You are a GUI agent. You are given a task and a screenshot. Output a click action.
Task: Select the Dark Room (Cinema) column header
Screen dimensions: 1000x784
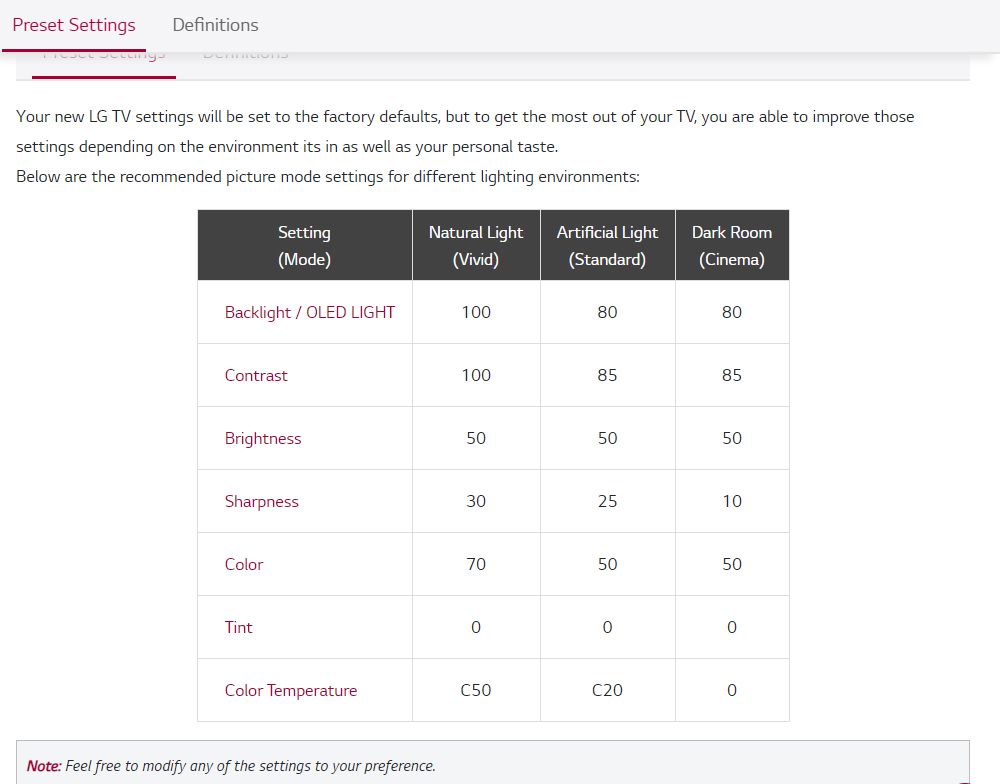coord(732,245)
